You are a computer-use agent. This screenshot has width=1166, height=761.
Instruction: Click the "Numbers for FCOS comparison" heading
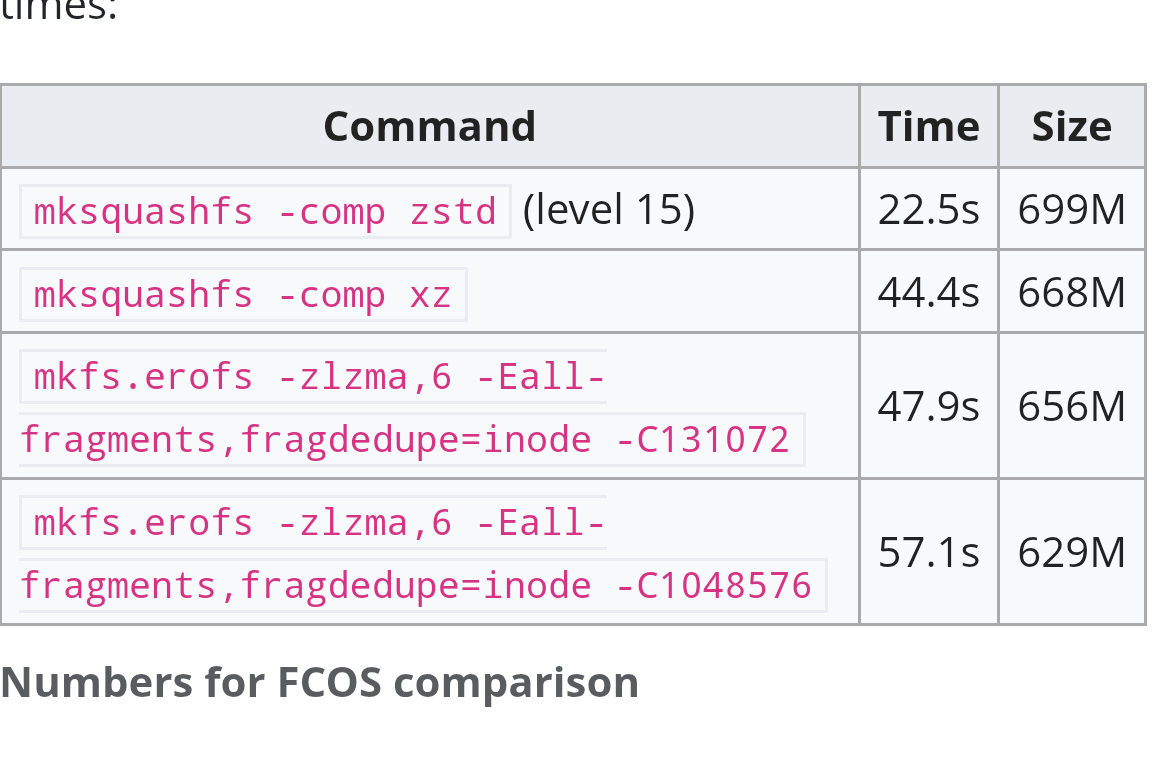[319, 682]
